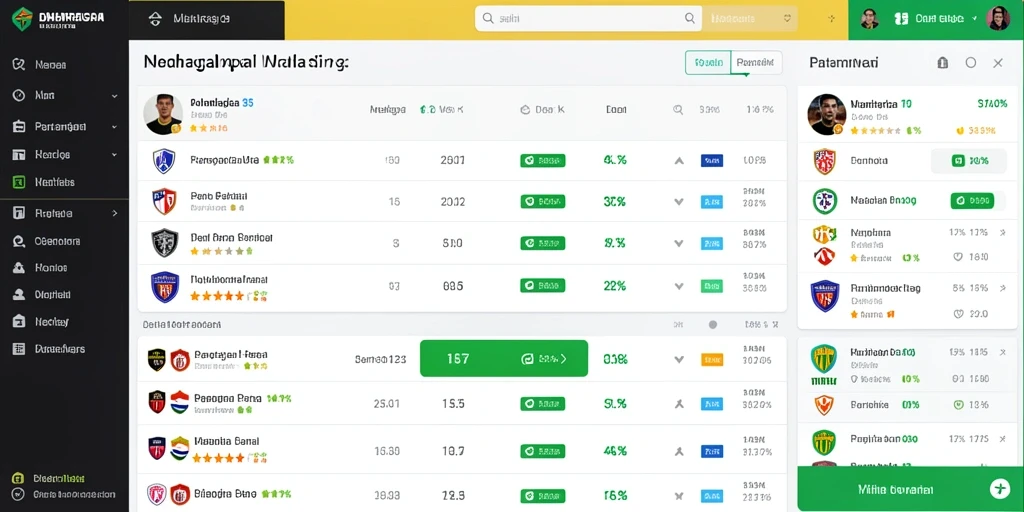Click the star icon in the yellow top bar
This screenshot has height=512, width=1024.
tap(831, 19)
